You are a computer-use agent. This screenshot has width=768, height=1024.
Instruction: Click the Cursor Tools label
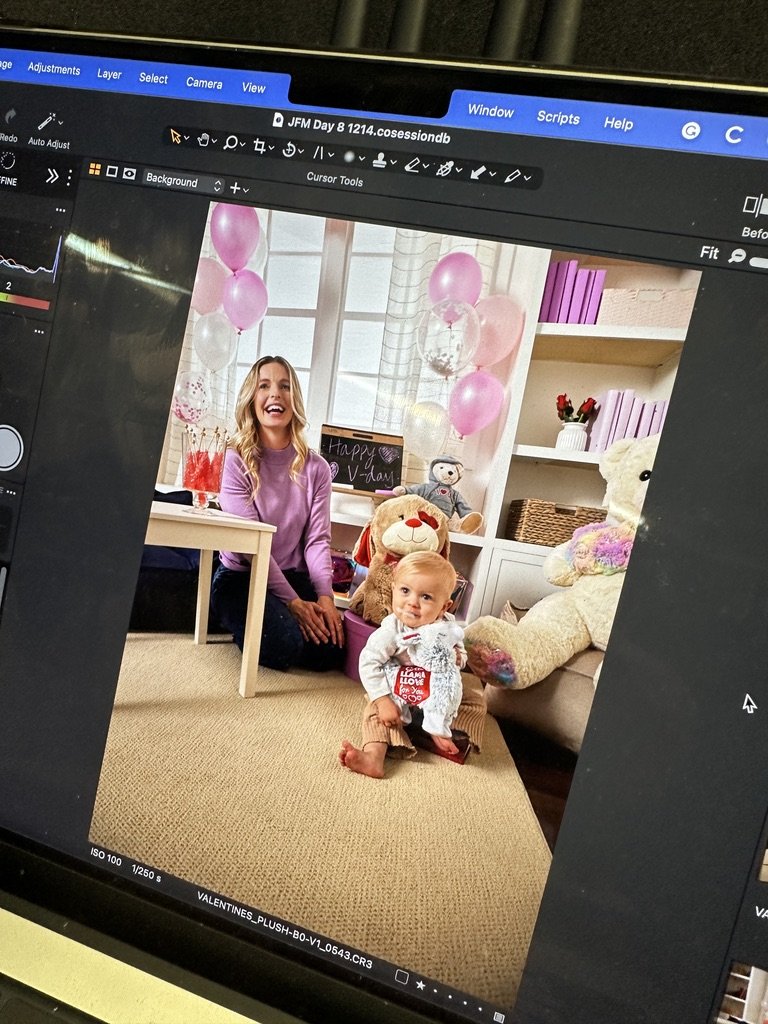(334, 180)
